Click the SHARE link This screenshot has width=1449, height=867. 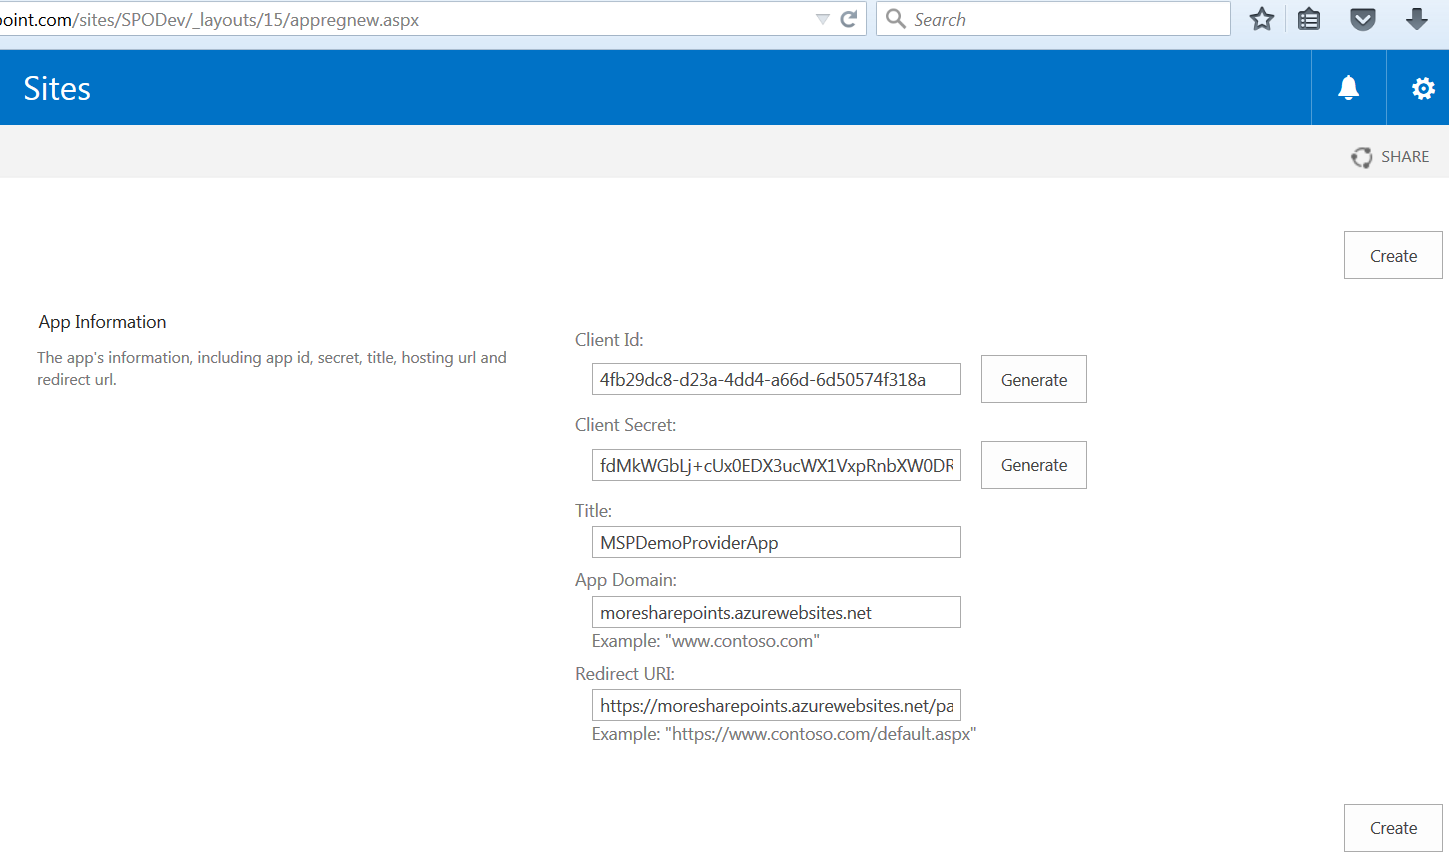pyautogui.click(x=1406, y=156)
